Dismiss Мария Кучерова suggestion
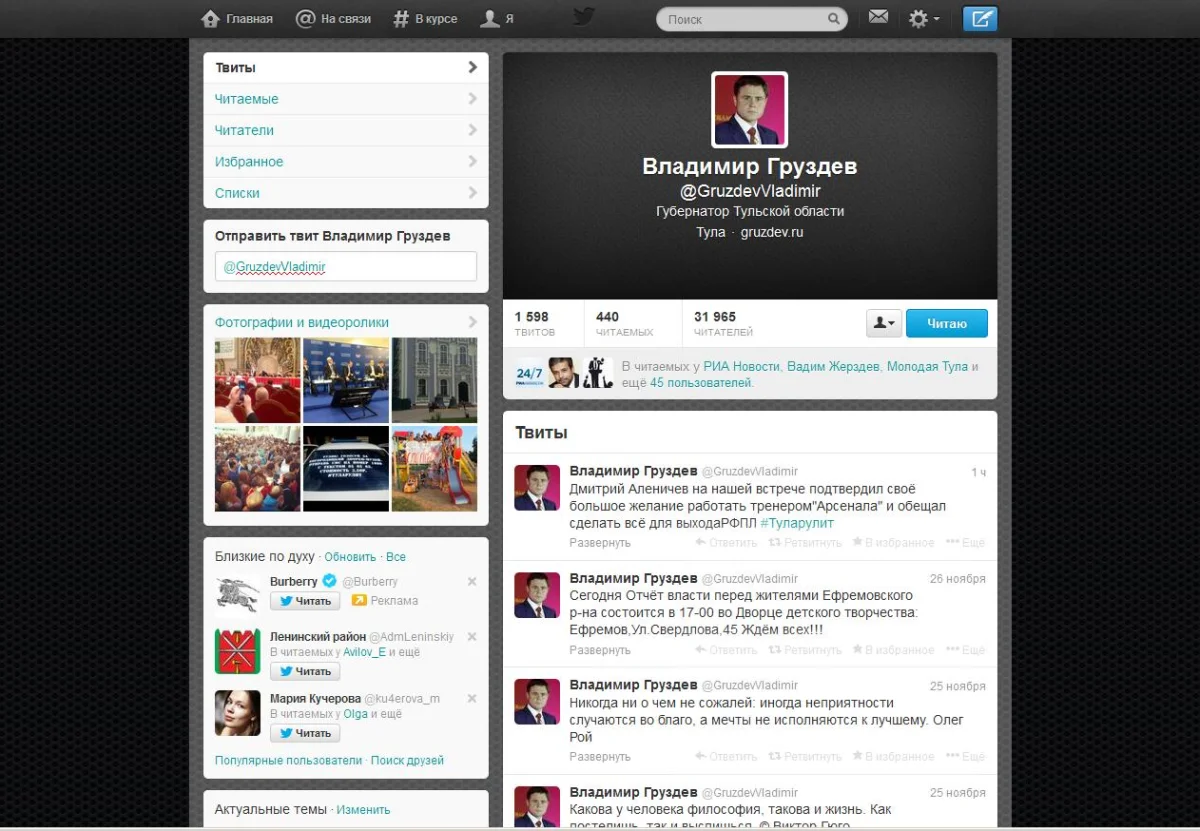The width and height of the screenshot is (1200, 831). click(472, 698)
